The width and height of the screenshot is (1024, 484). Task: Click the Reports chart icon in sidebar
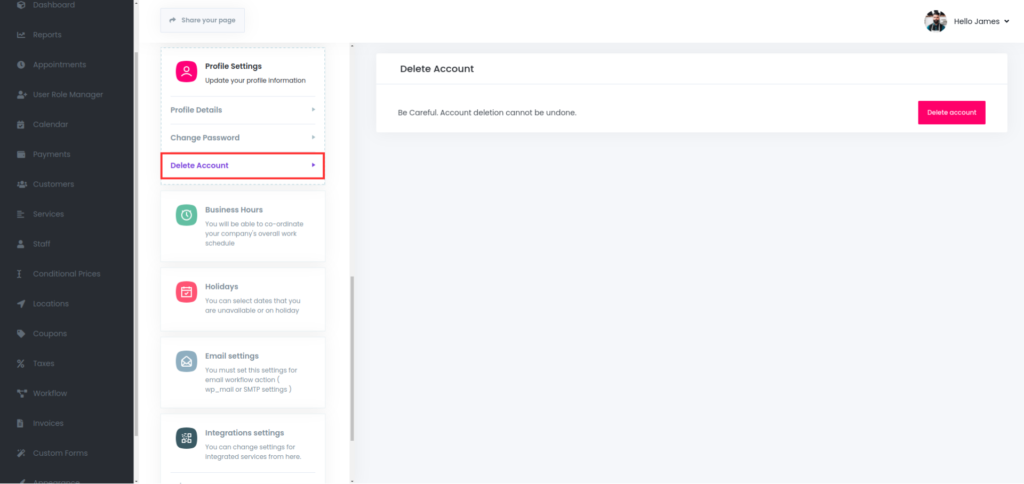(21, 35)
